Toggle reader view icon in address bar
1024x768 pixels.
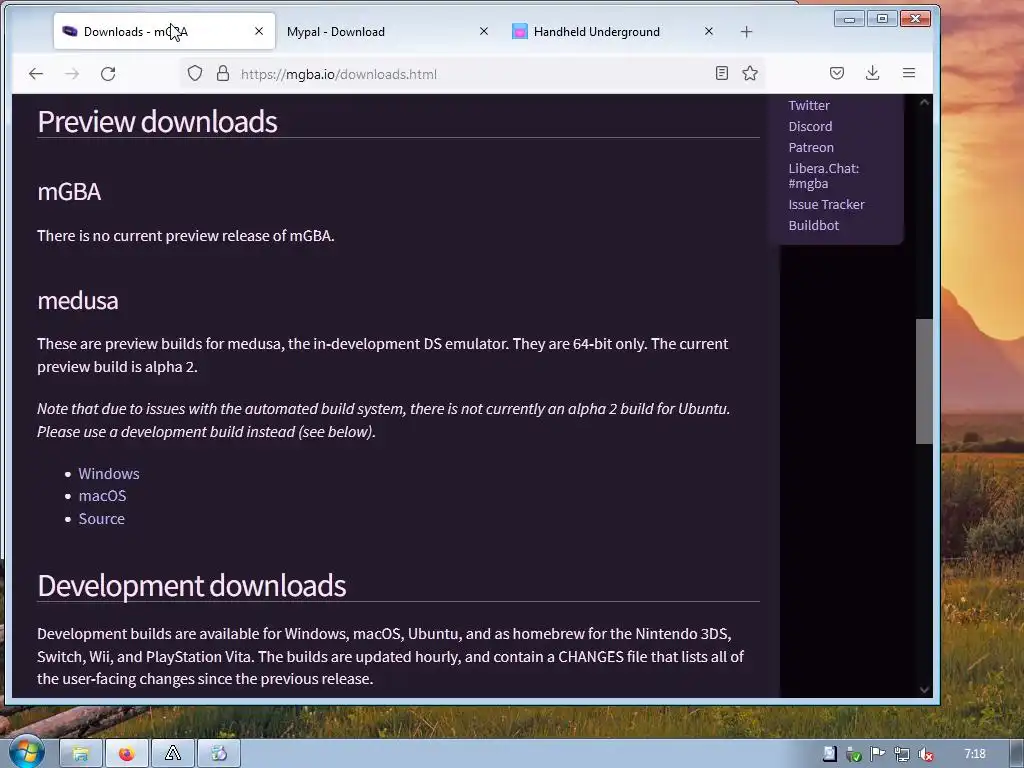pos(722,73)
